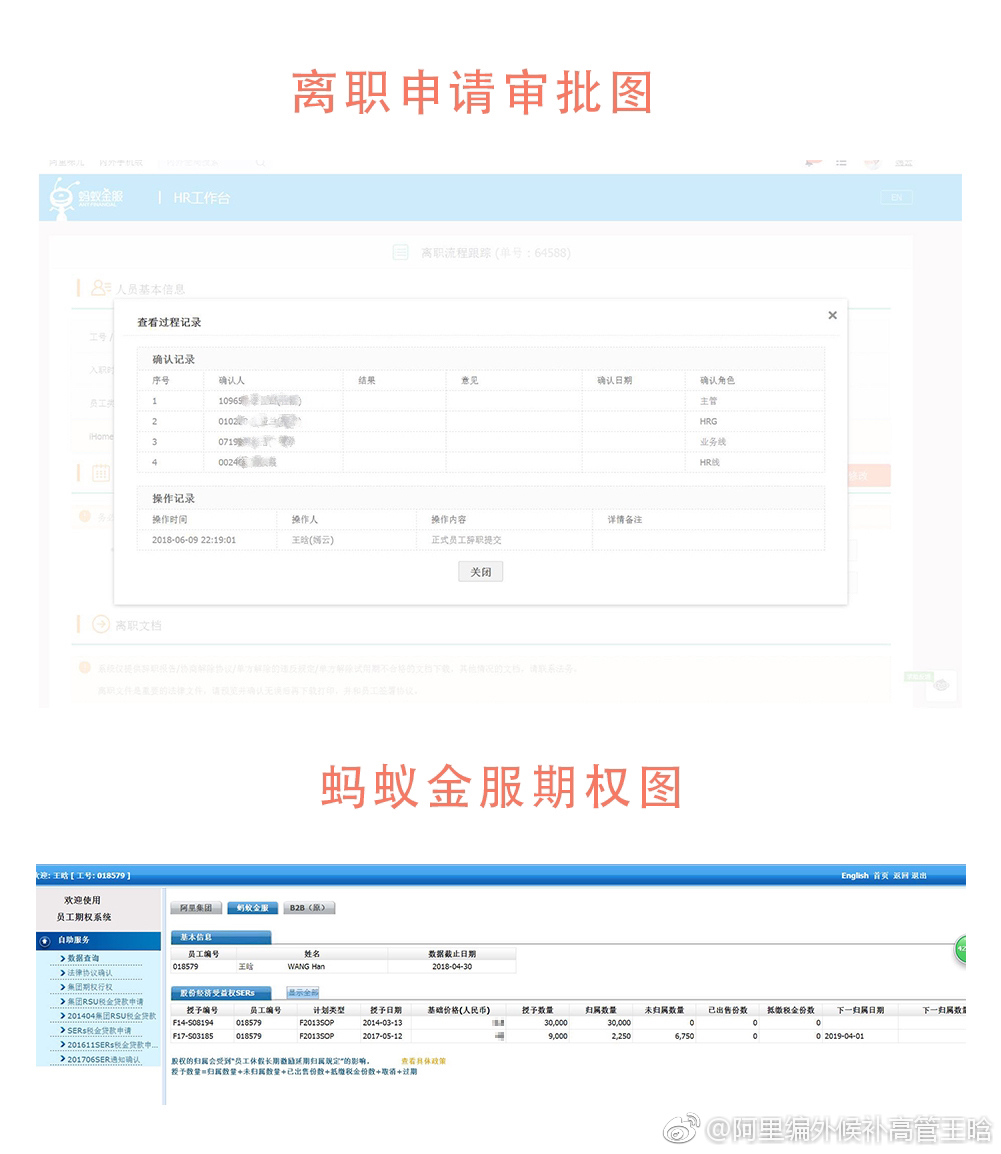The image size is (1001, 1154).
Task: Click operator 王晗(焜云) in operation records
Action: (x=313, y=540)
